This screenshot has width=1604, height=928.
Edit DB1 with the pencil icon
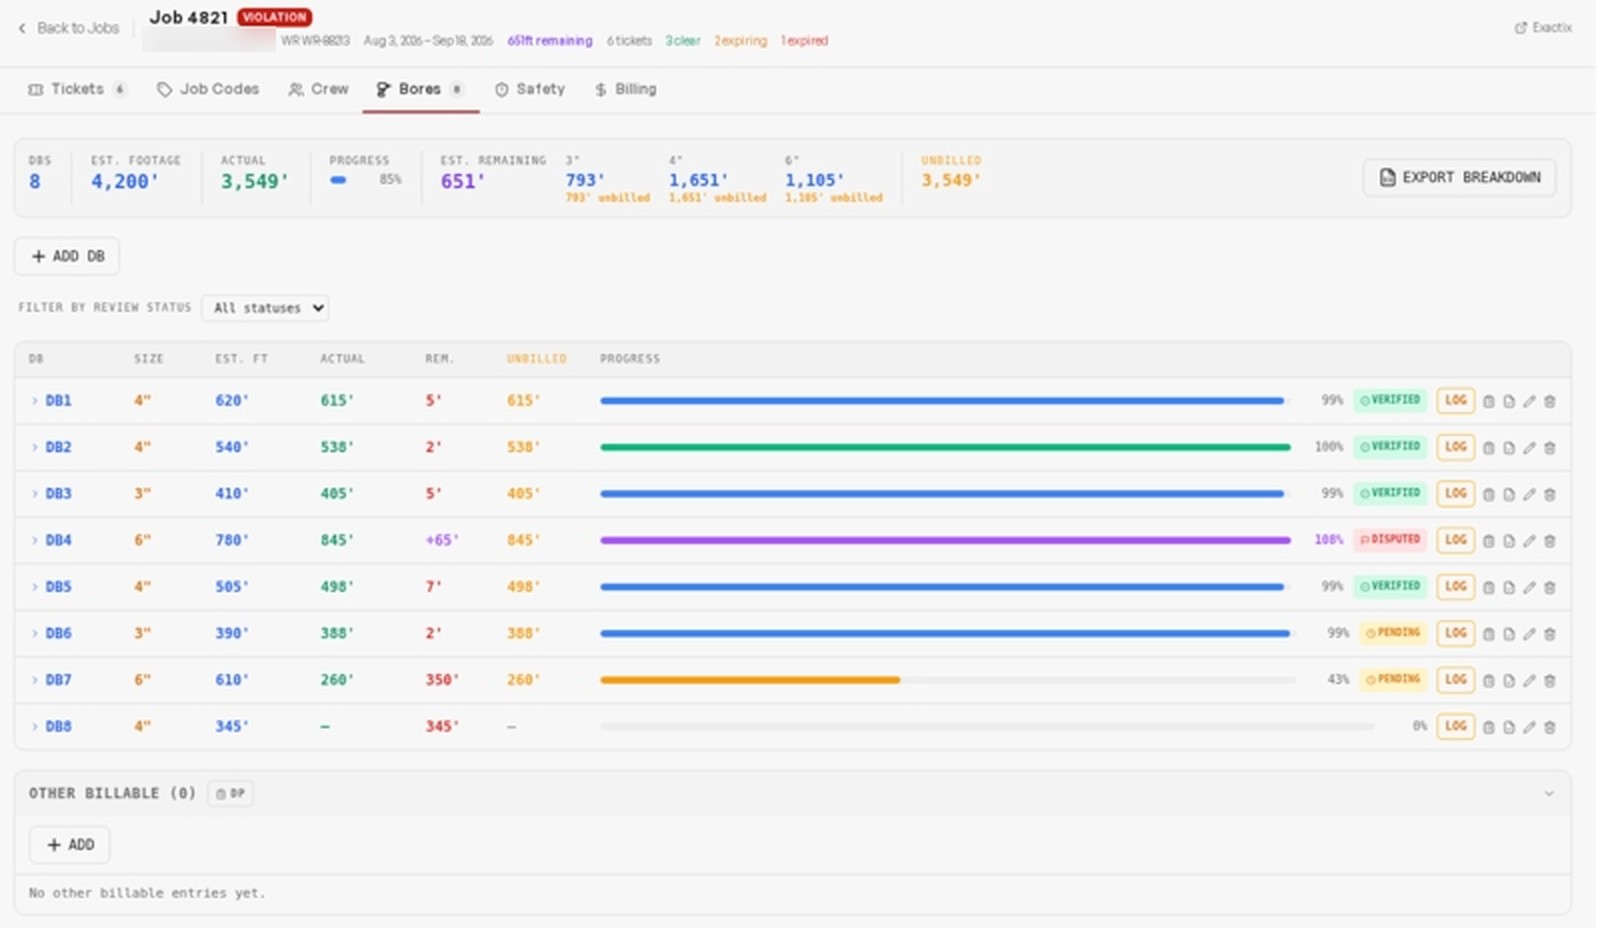[1529, 401]
